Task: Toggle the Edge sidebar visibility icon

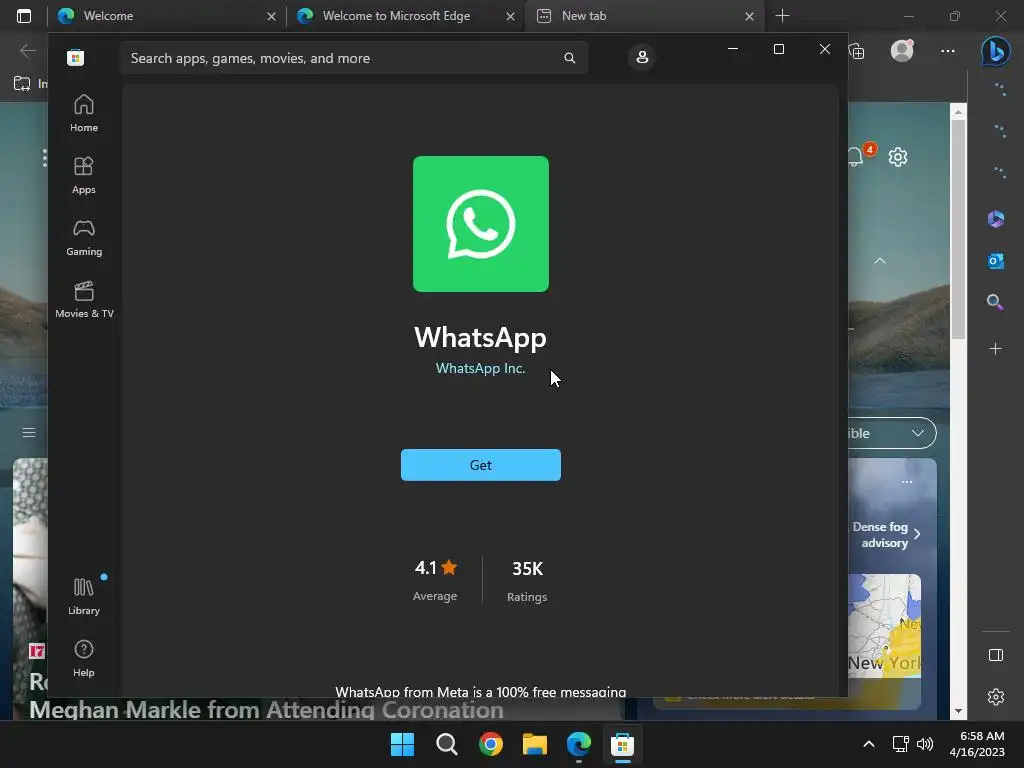Action: pos(995,655)
